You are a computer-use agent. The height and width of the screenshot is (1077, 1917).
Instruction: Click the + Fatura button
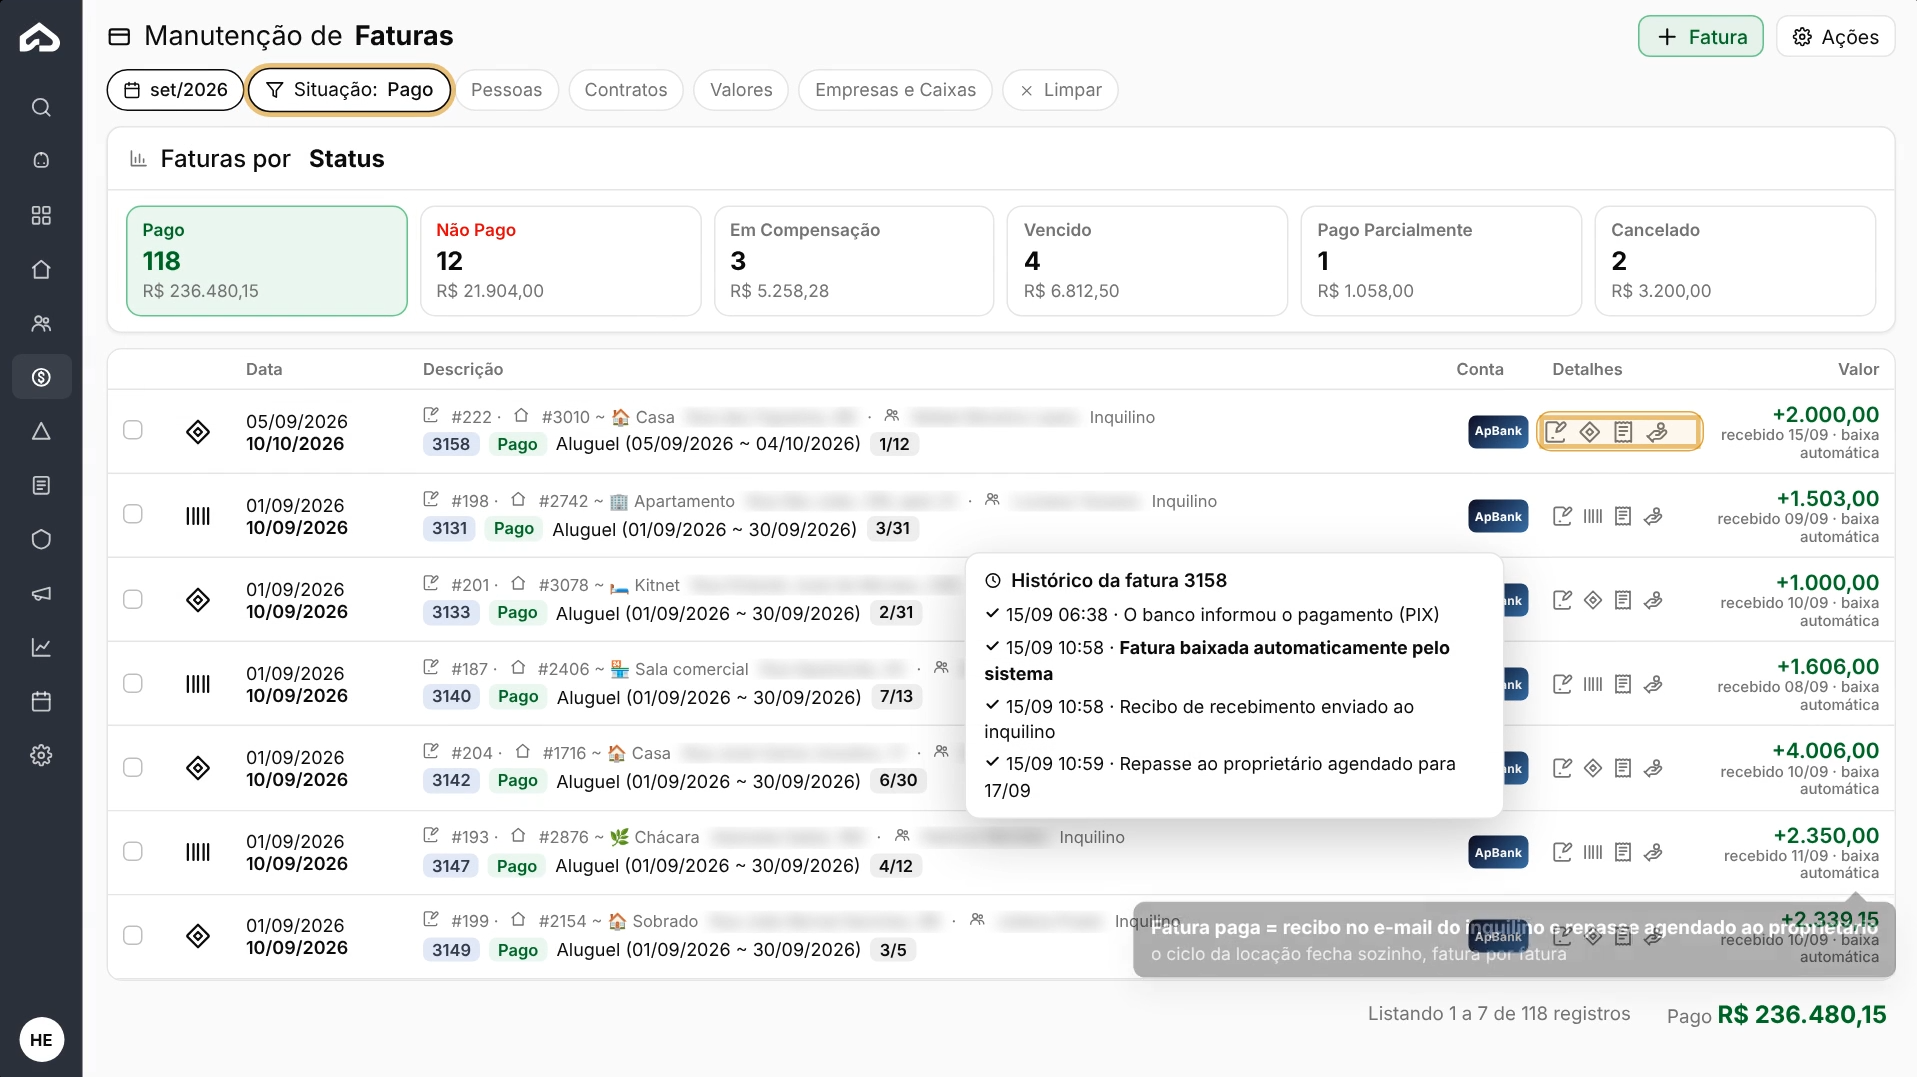(x=1701, y=37)
